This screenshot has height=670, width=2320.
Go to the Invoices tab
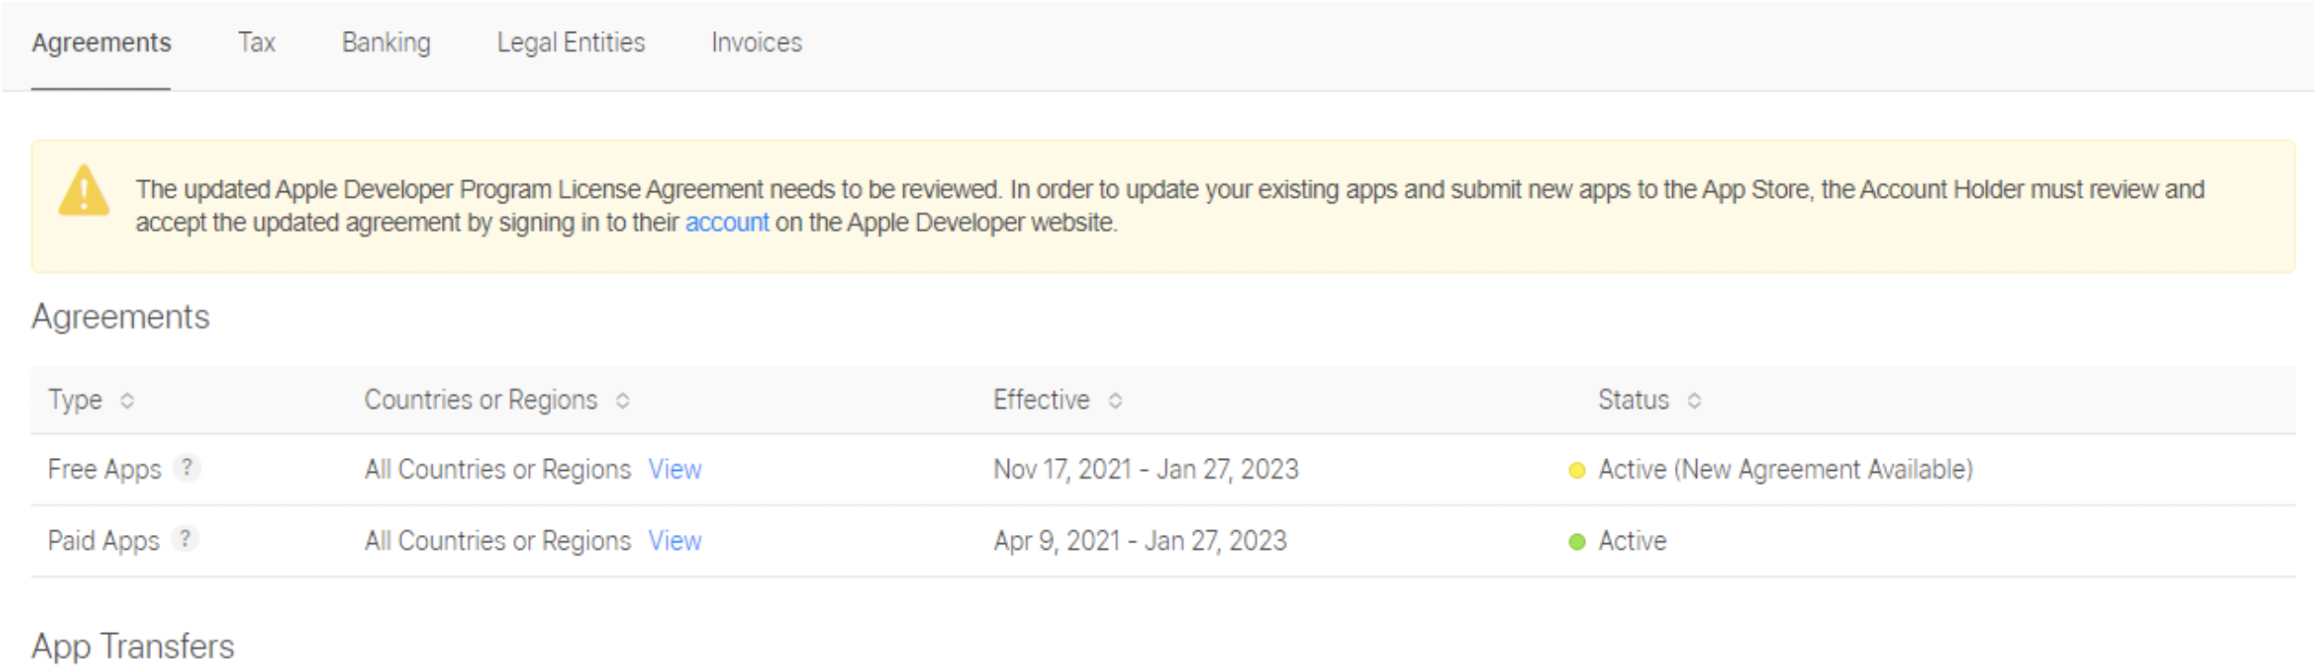[x=757, y=43]
